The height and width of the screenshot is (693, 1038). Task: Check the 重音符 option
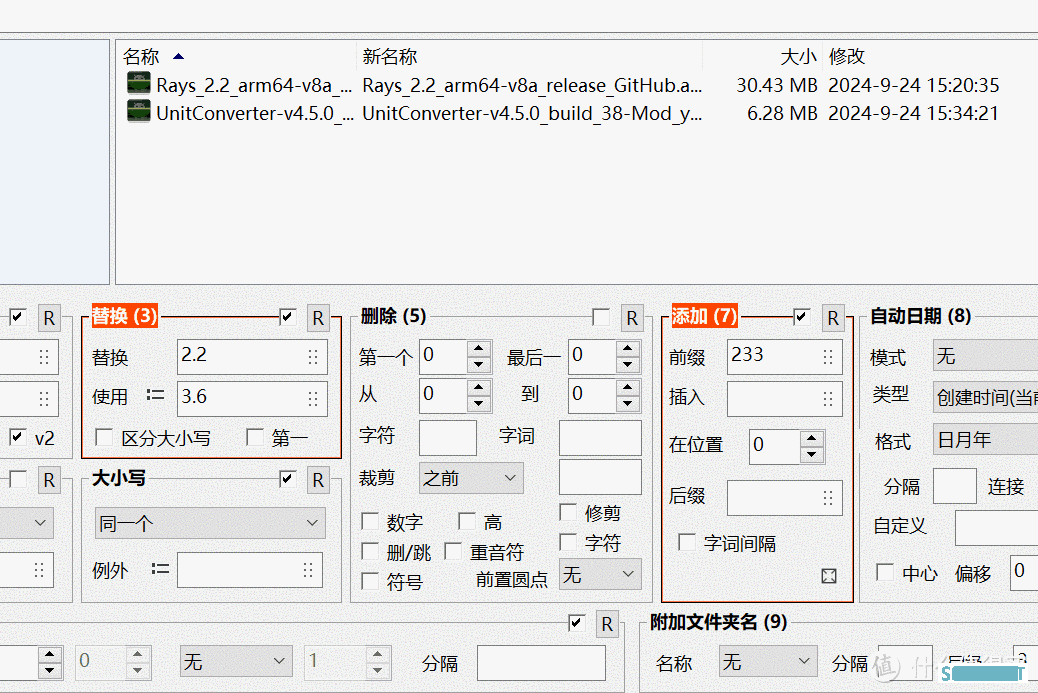(453, 551)
